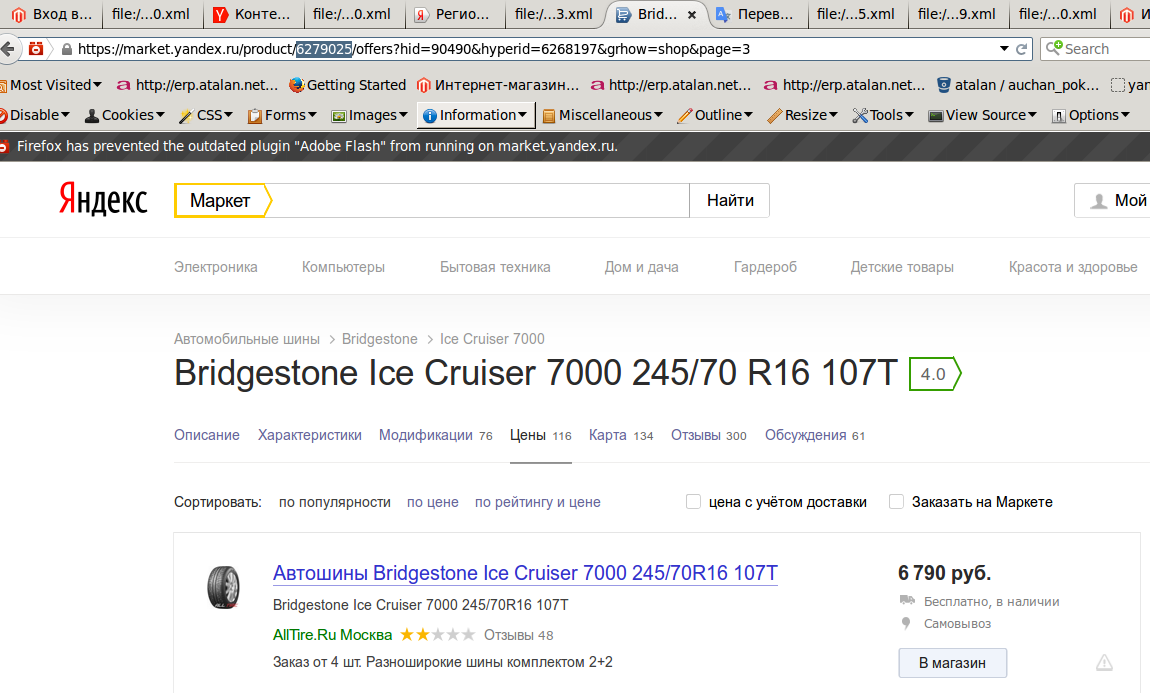Click the Яндекс logo
The image size is (1150, 693).
(x=103, y=199)
